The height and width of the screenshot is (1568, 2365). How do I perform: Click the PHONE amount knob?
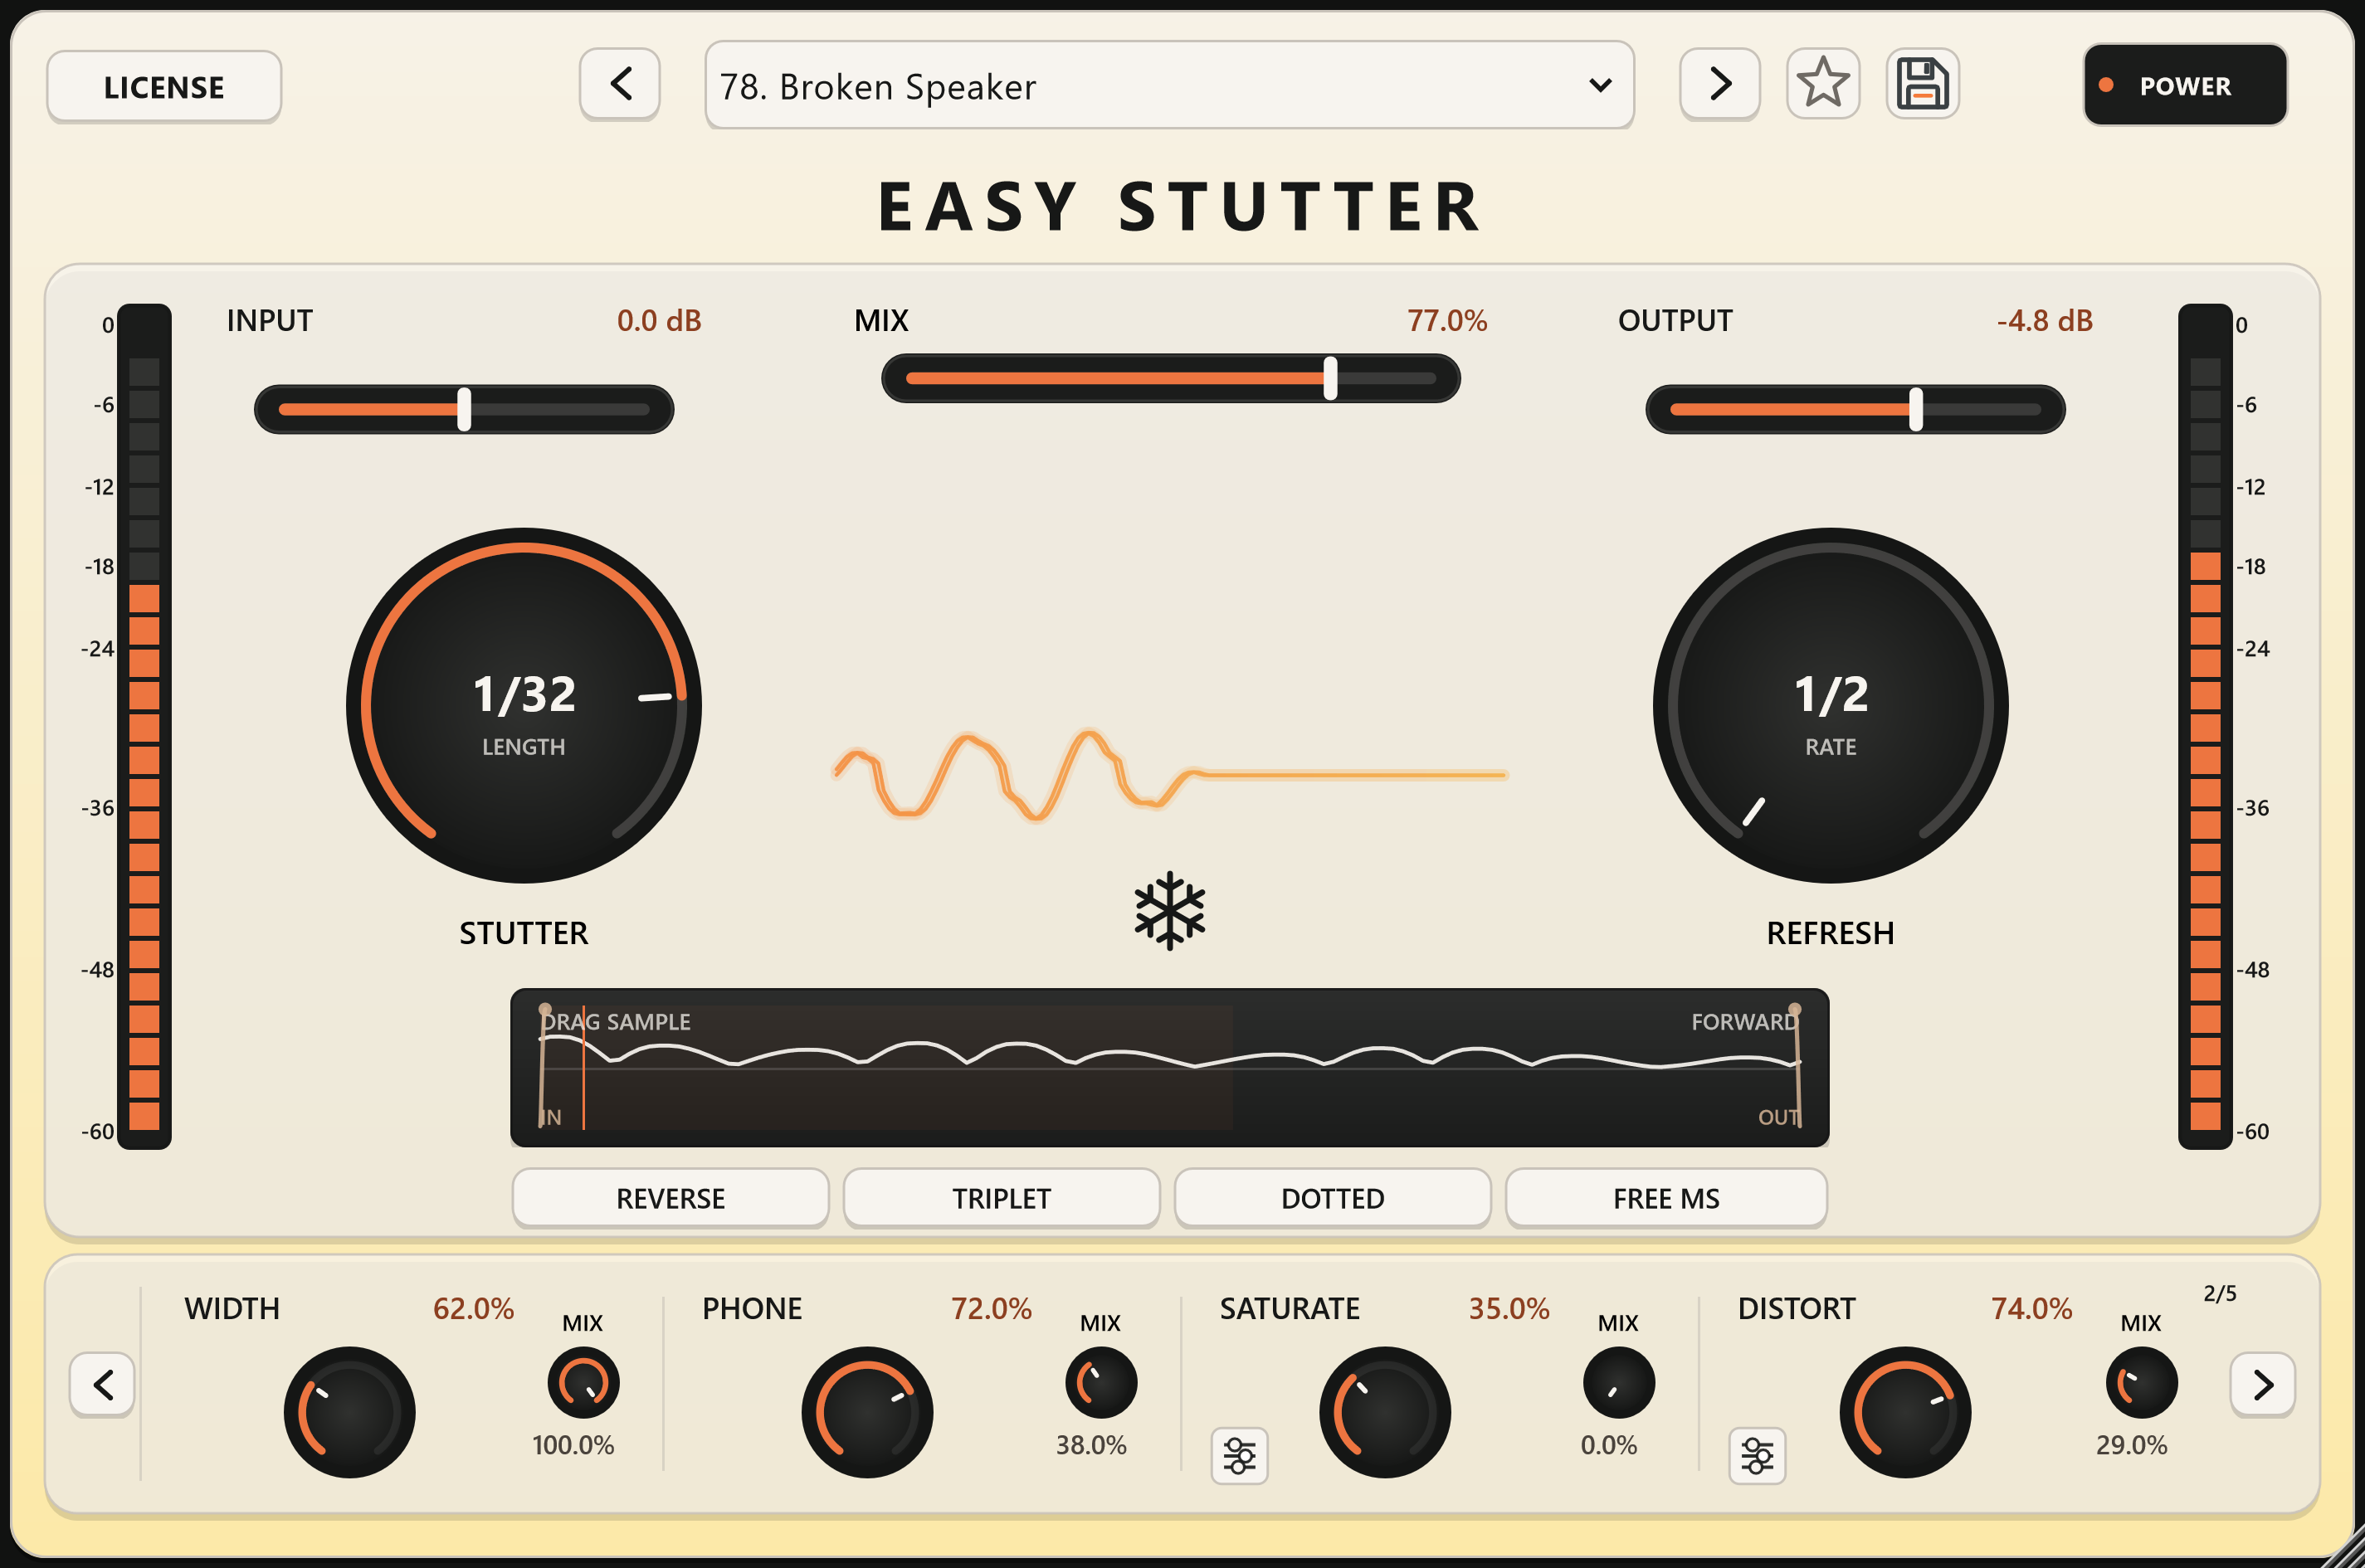pos(867,1412)
